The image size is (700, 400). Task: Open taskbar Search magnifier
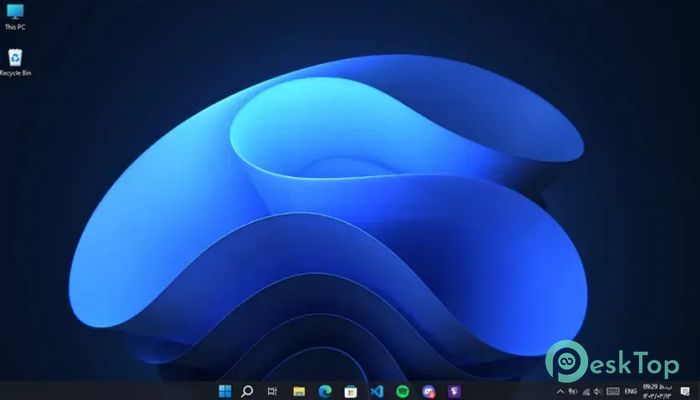[247, 392]
